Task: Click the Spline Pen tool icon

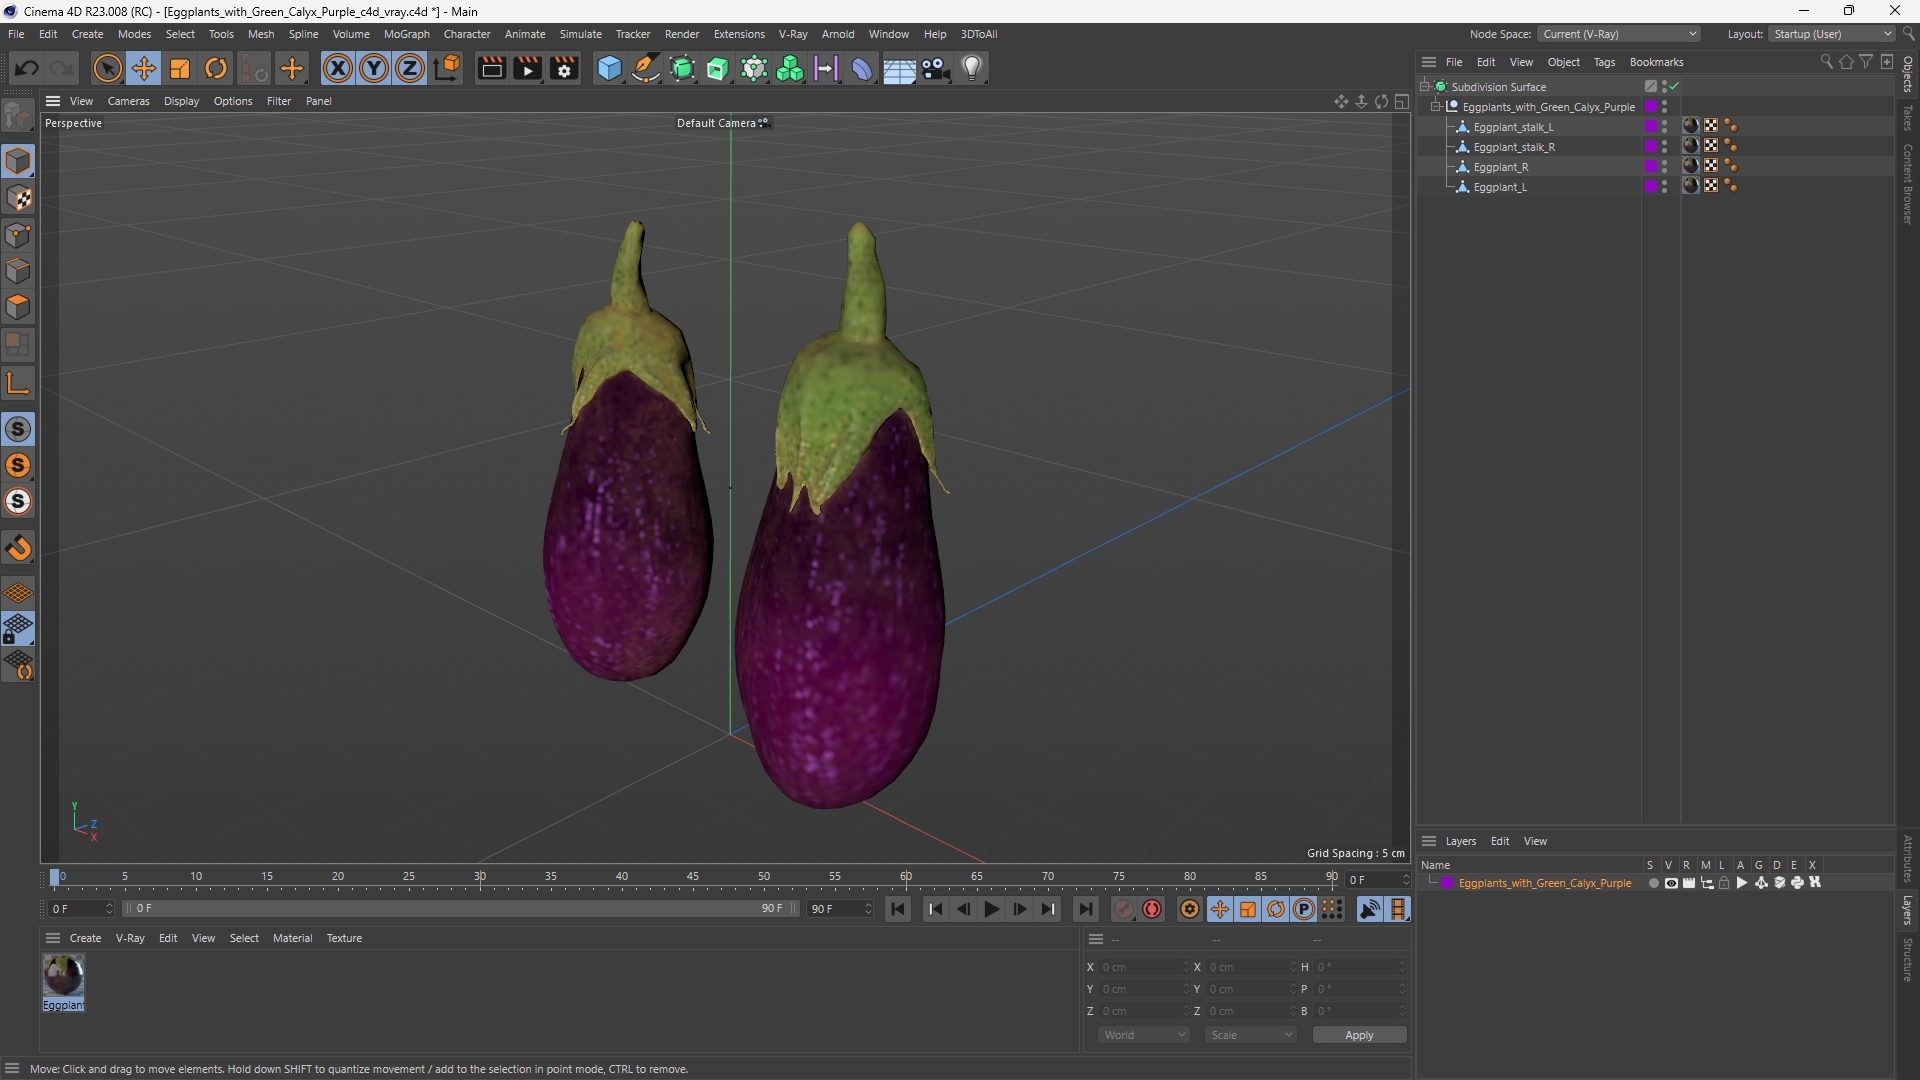Action: [646, 68]
